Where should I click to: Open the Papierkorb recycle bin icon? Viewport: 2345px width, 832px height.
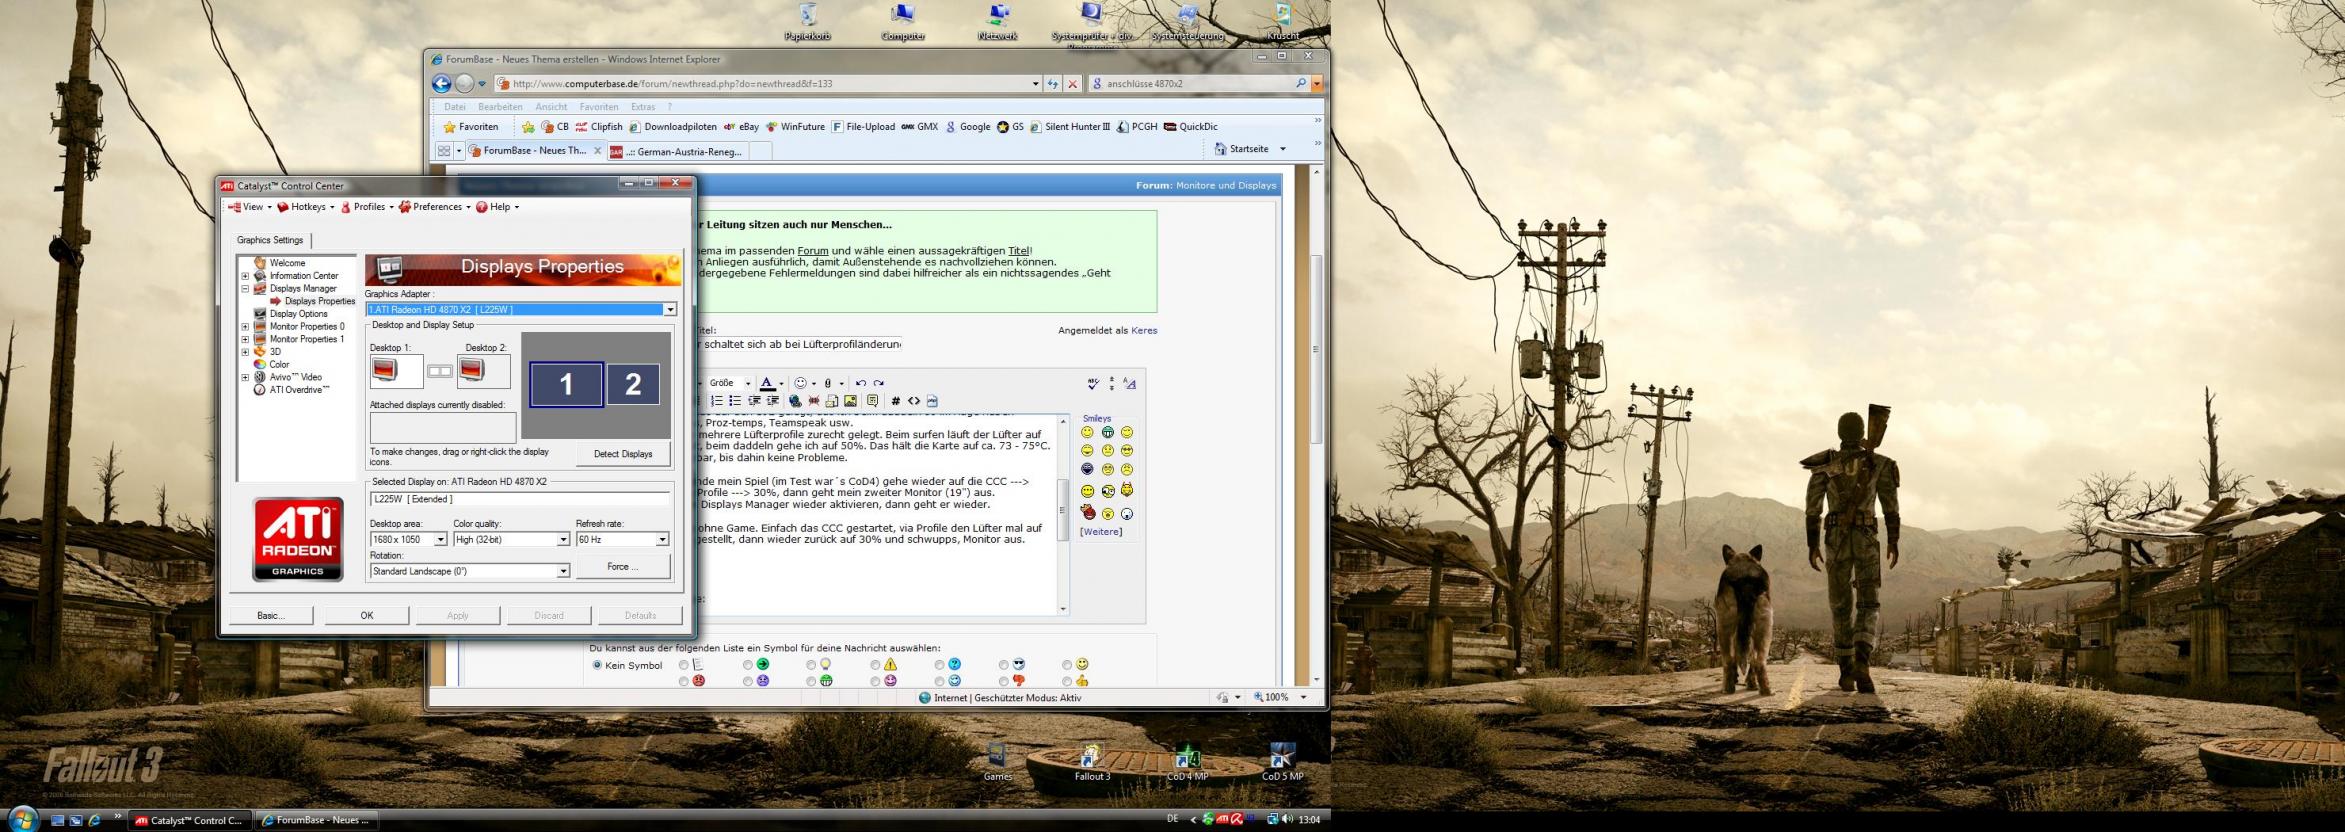[x=808, y=21]
